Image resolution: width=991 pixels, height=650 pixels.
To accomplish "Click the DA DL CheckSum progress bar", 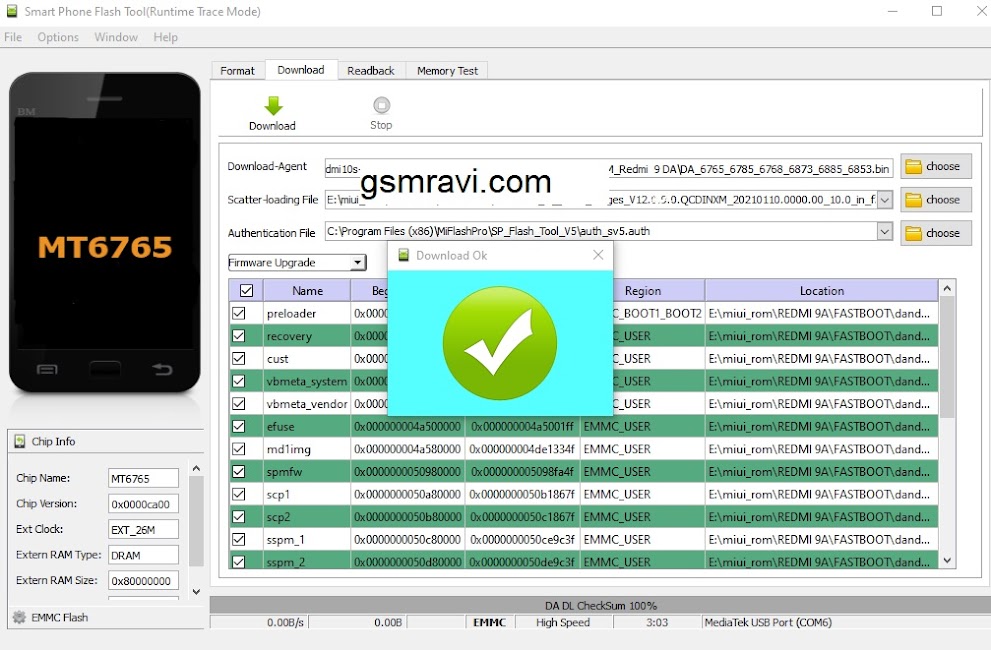I will point(600,605).
